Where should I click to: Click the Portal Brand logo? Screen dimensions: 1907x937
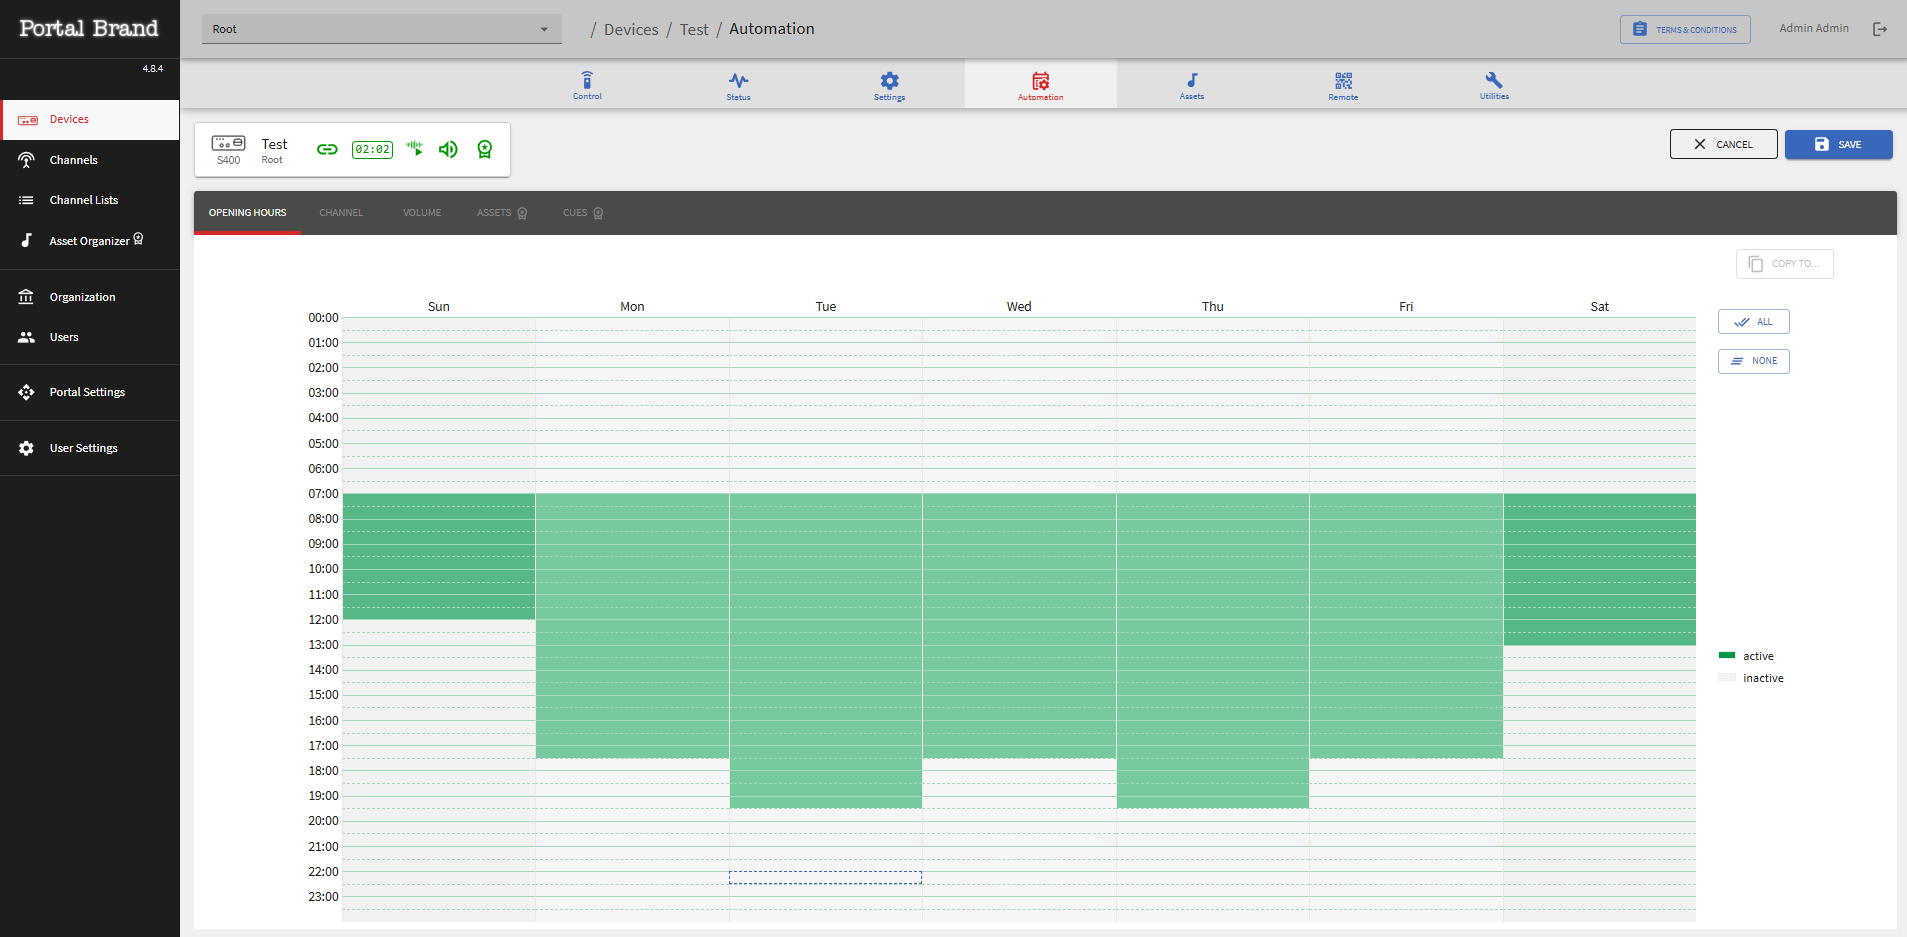click(x=89, y=29)
